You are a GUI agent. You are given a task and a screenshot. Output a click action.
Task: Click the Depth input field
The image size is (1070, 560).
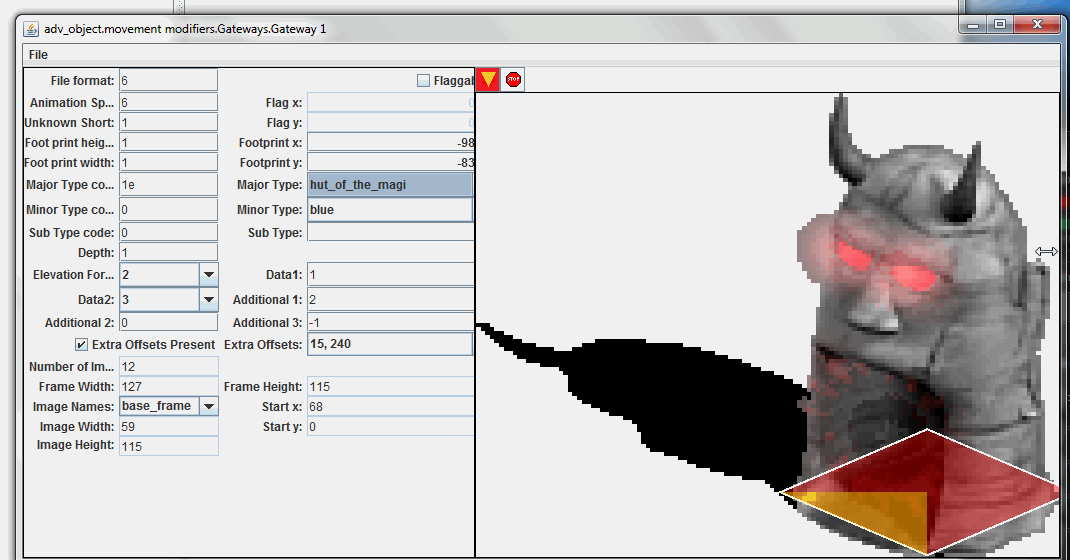[x=169, y=252]
